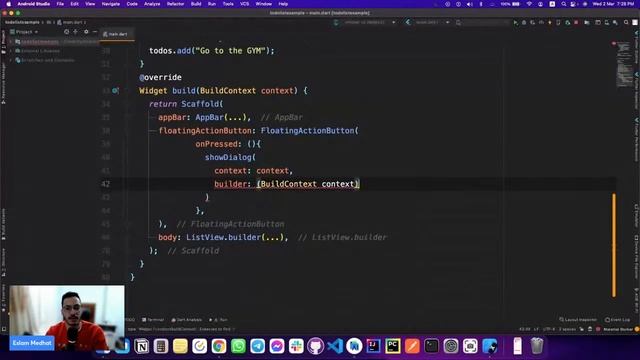
Task: Expand Scratches and Consoles in the project tree
Action: (x=11, y=60)
